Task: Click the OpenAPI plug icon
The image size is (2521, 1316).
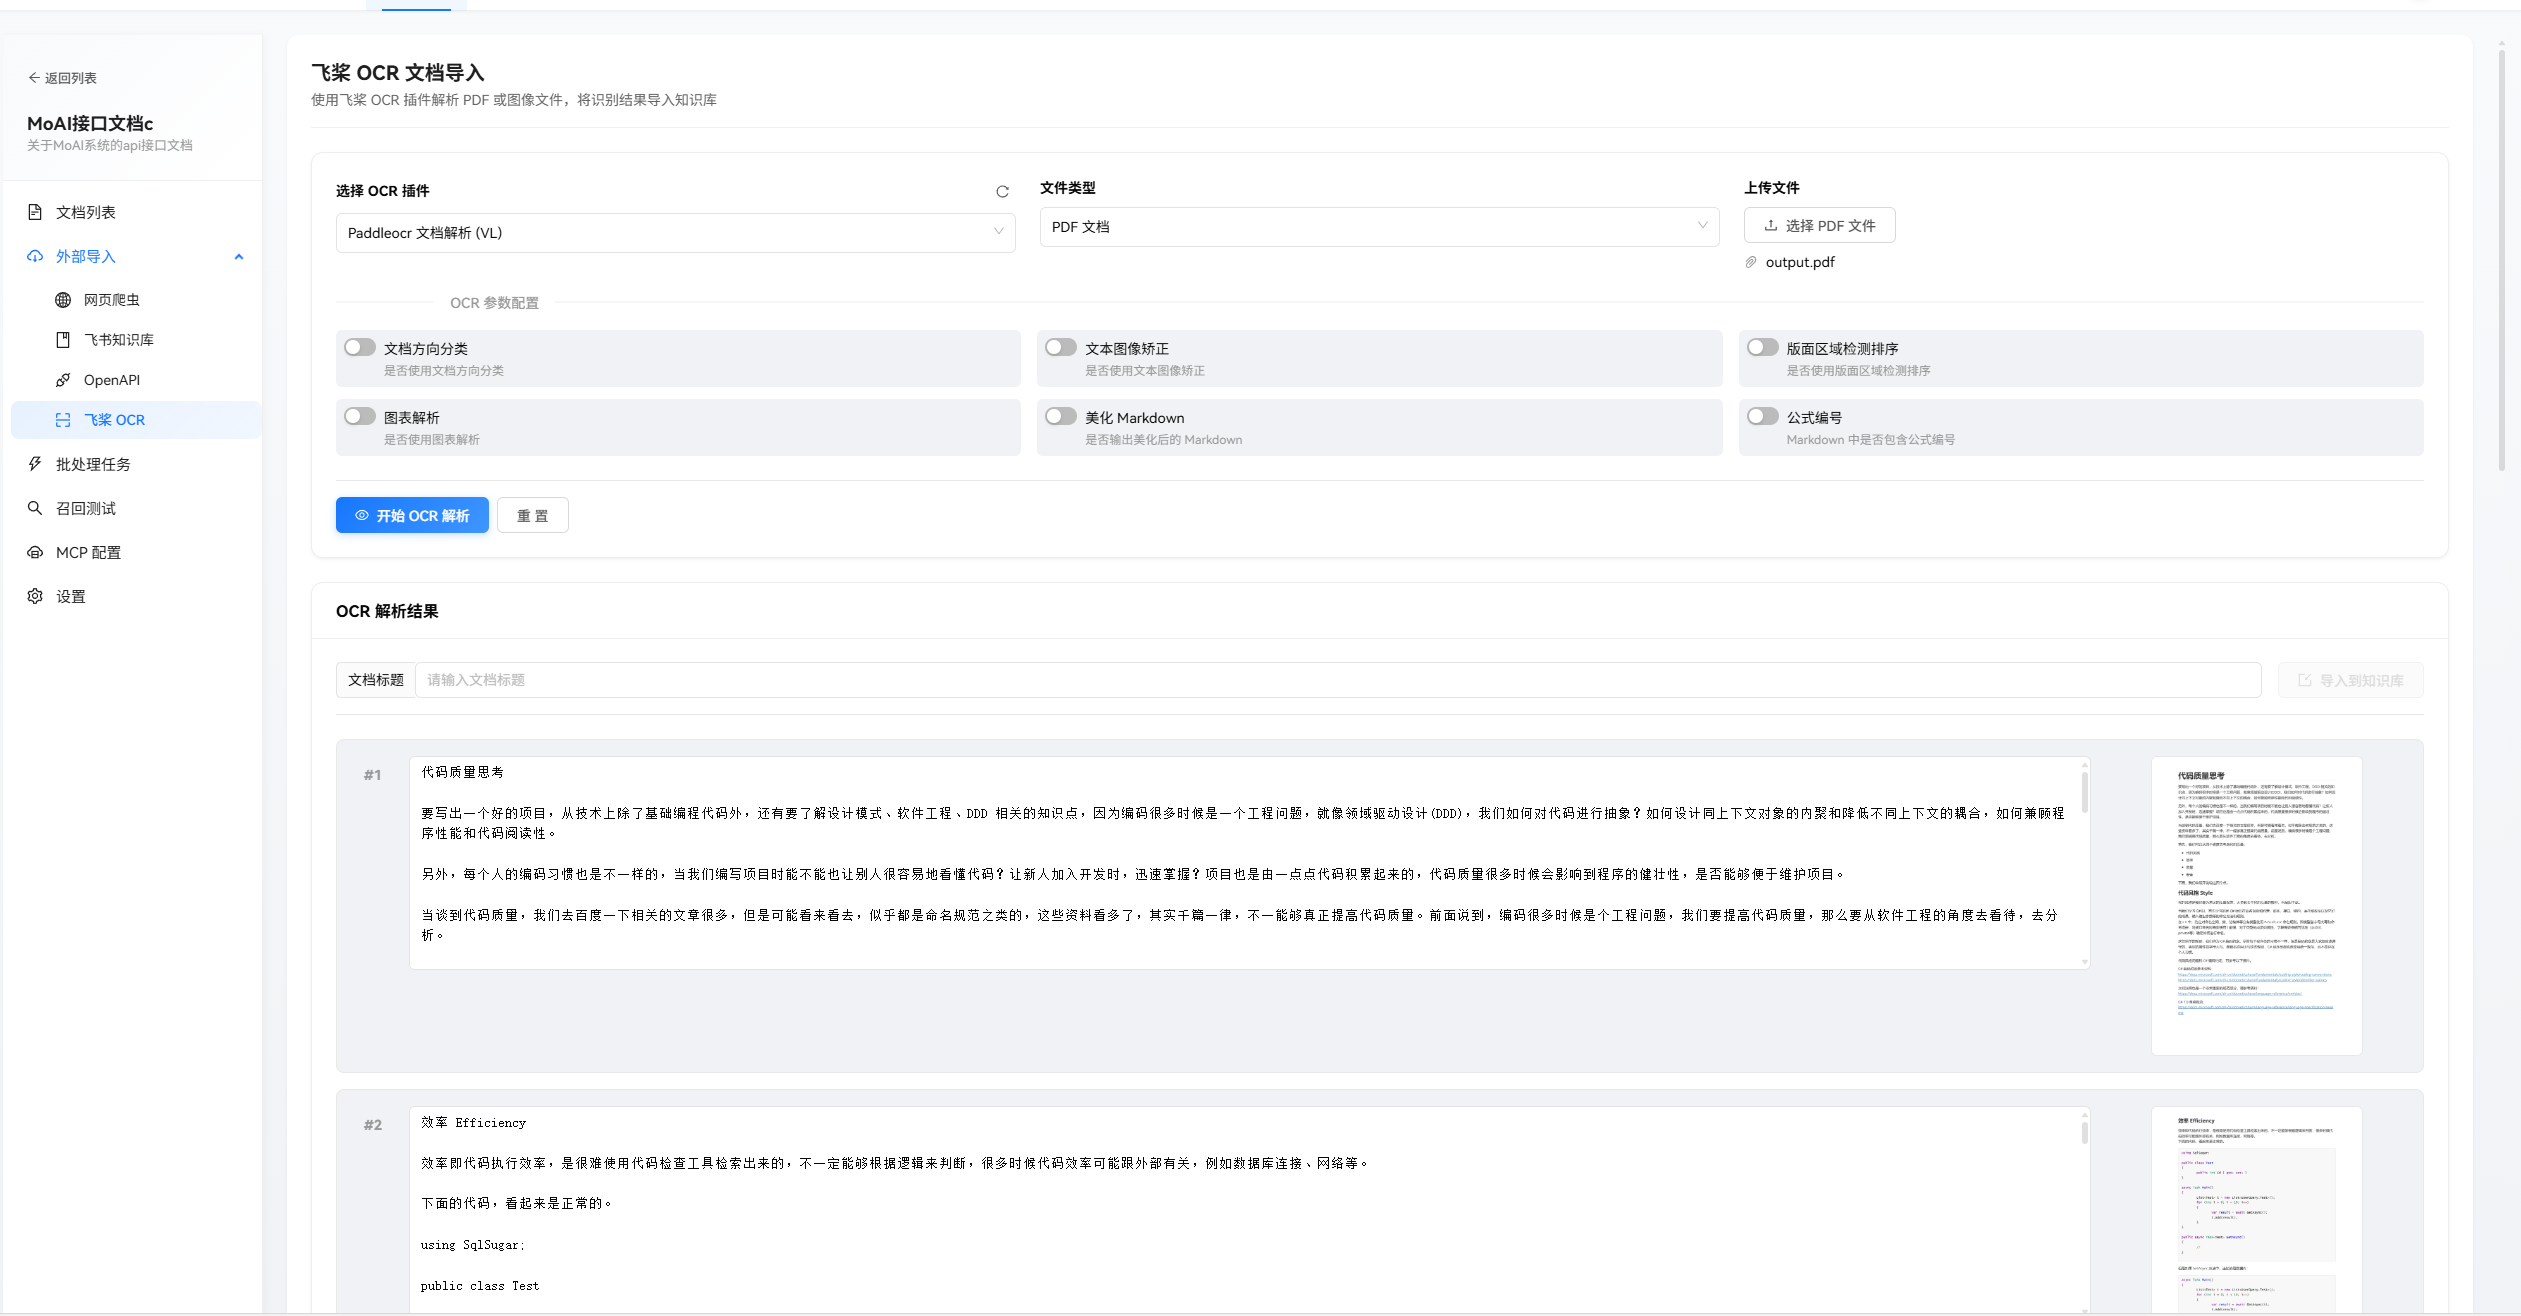Action: 63,380
